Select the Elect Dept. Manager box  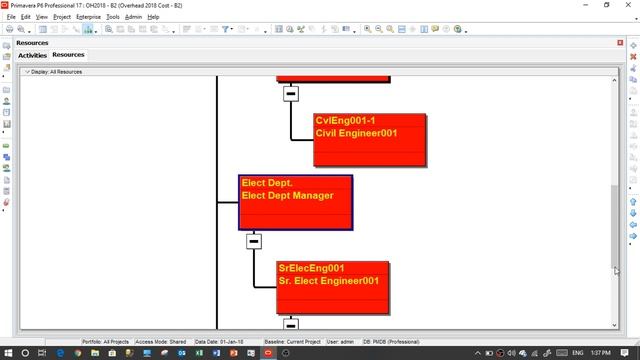[x=296, y=202]
